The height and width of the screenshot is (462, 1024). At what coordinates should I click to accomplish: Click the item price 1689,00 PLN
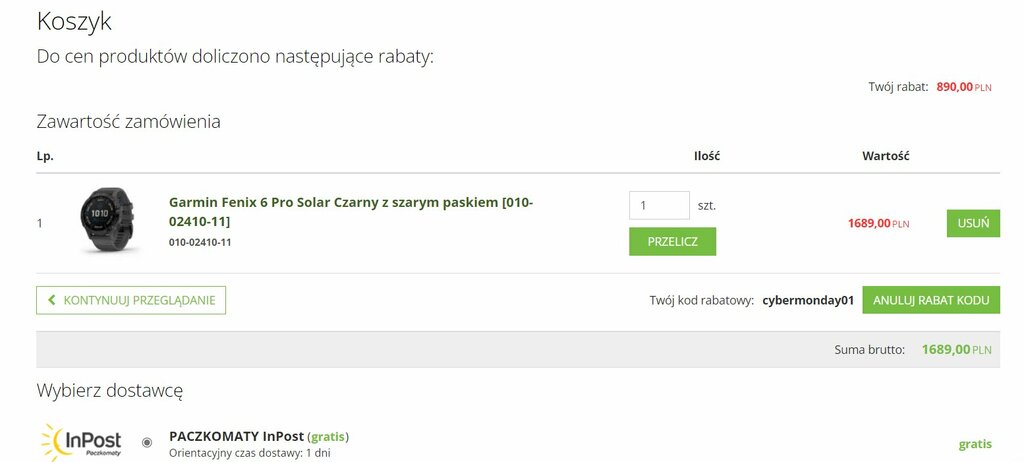(x=878, y=223)
